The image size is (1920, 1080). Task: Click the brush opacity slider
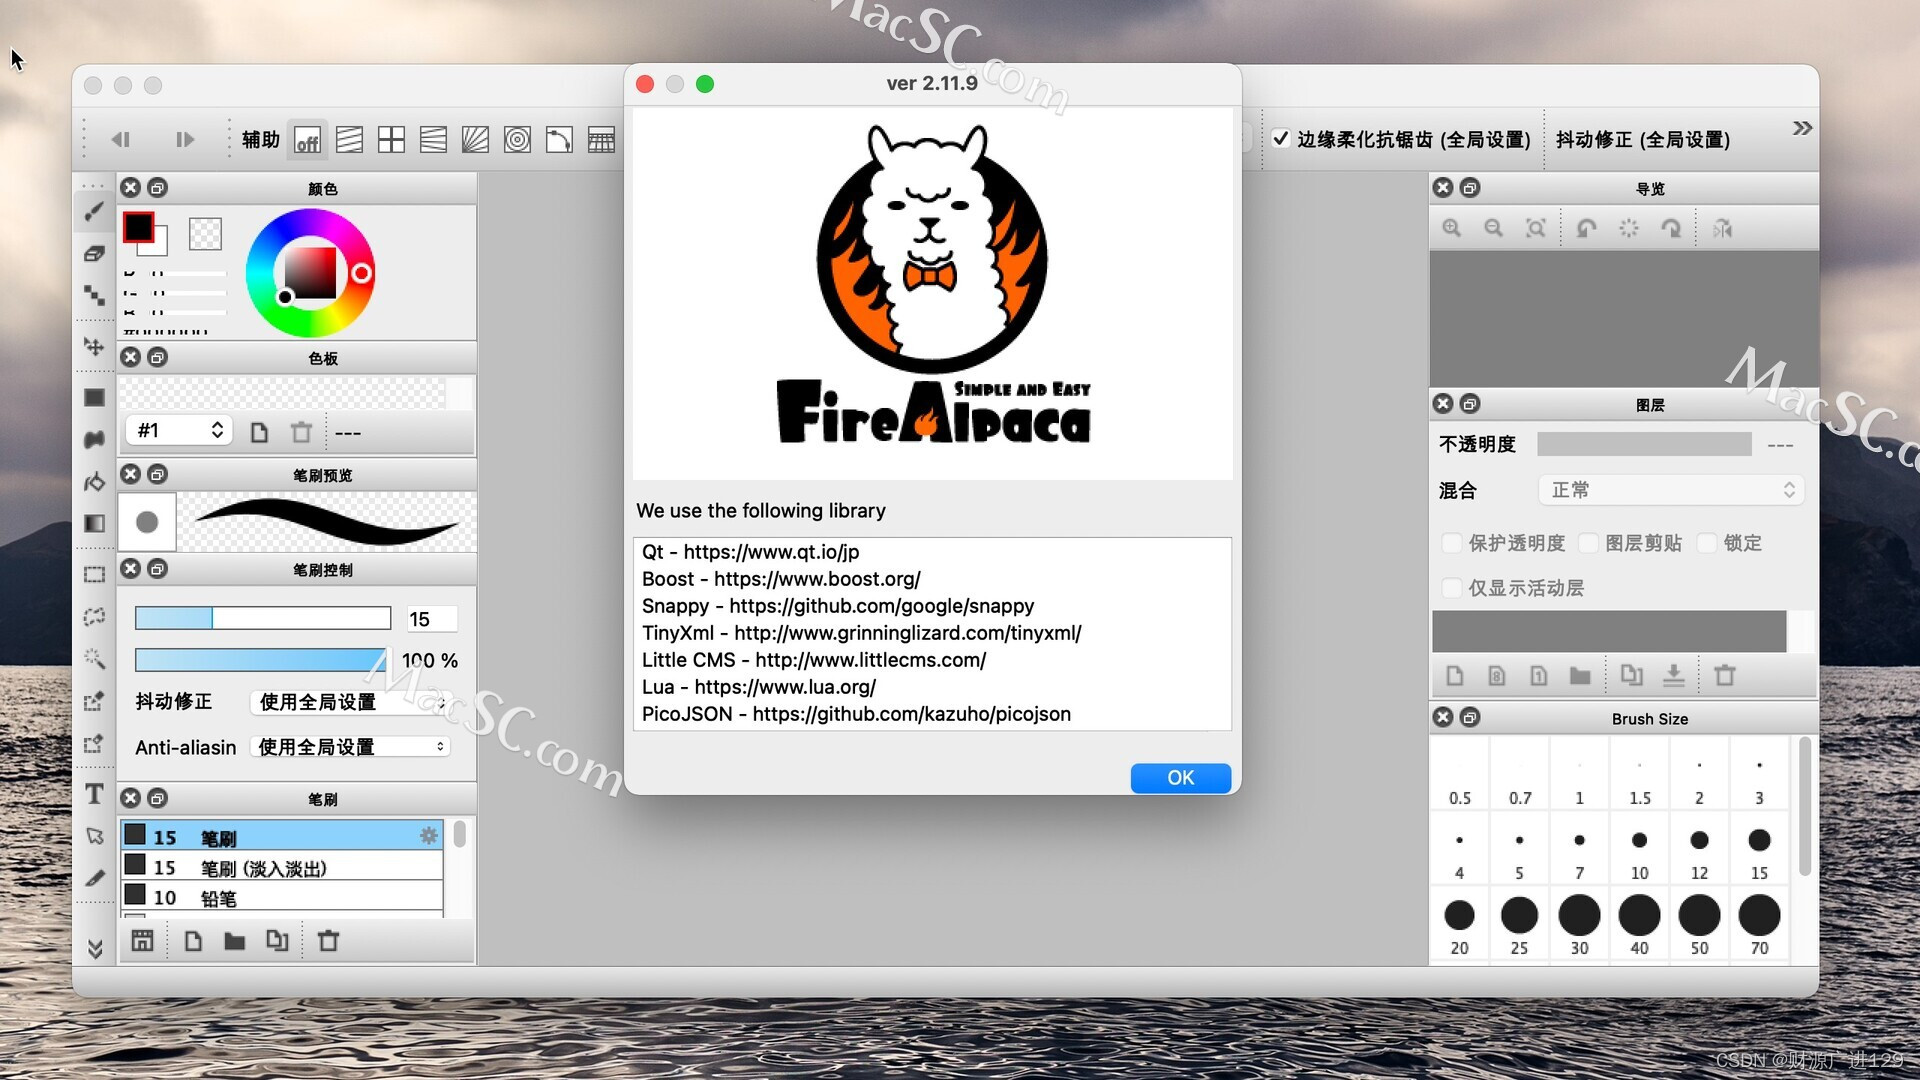[x=262, y=660]
